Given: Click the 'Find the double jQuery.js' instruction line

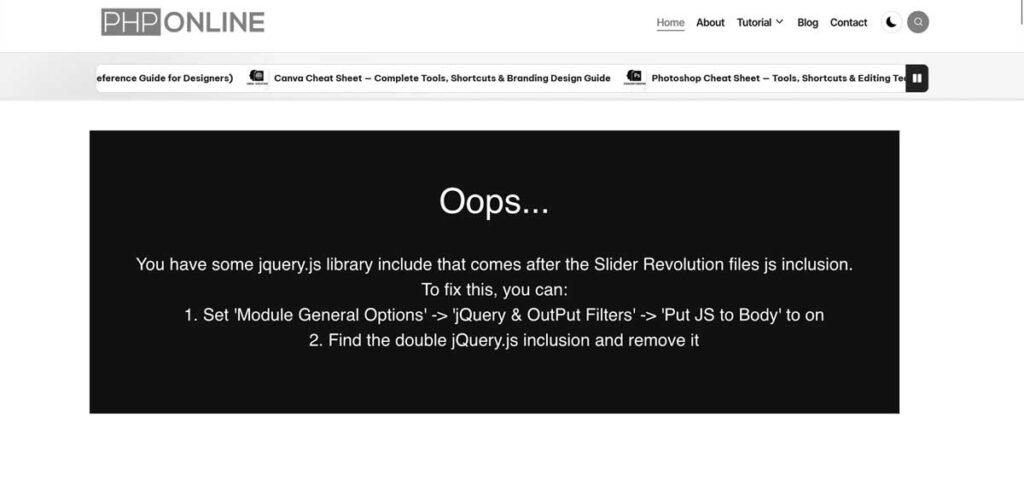Looking at the screenshot, I should pyautogui.click(x=504, y=340).
